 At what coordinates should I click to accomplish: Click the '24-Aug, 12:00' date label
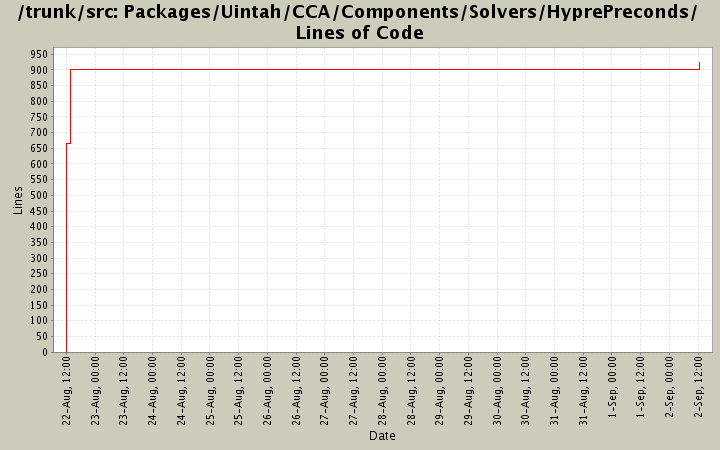[181, 390]
